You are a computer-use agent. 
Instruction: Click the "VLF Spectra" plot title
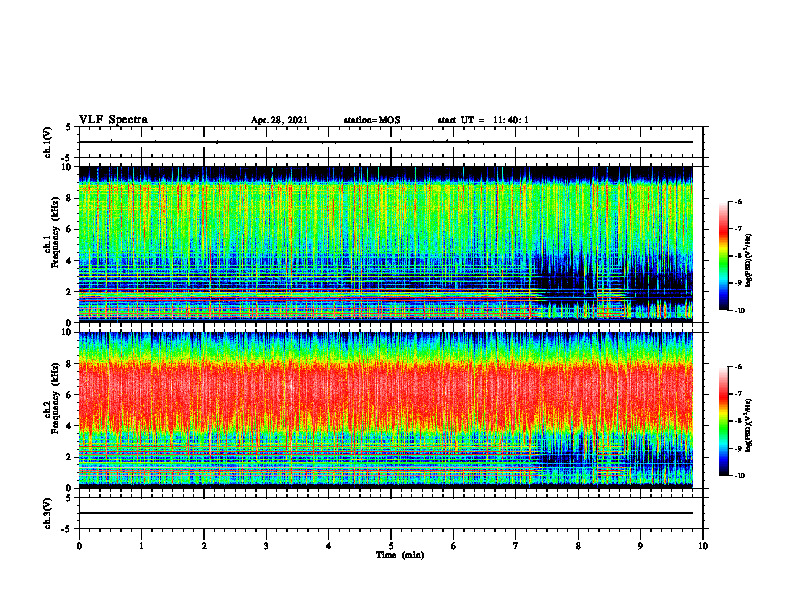click(x=113, y=120)
